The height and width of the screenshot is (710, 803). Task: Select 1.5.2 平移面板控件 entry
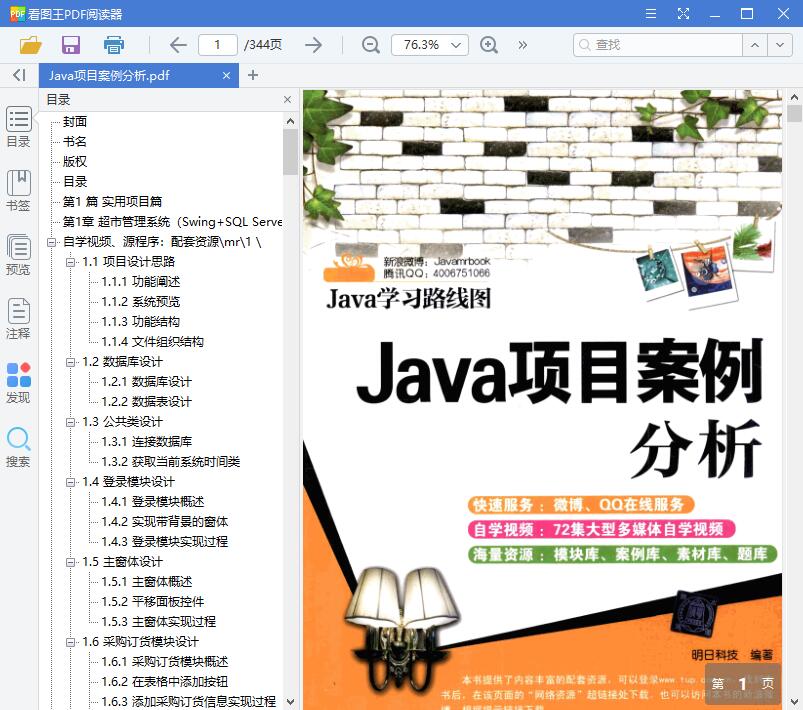[x=153, y=602]
